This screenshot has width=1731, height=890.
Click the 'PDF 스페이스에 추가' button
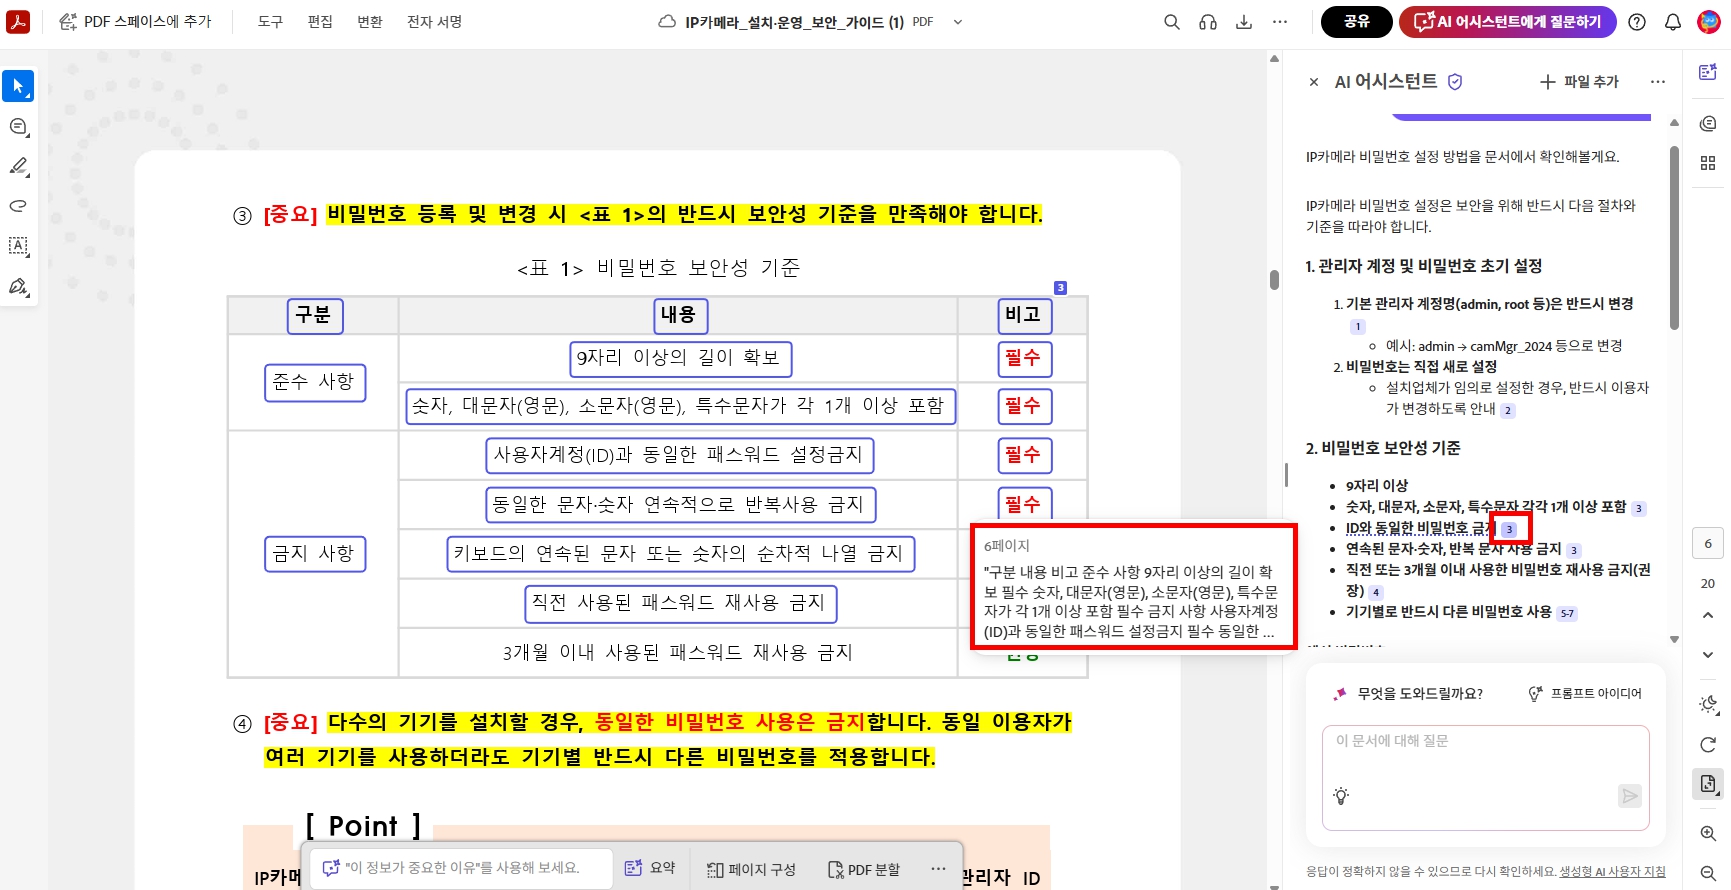coord(135,22)
